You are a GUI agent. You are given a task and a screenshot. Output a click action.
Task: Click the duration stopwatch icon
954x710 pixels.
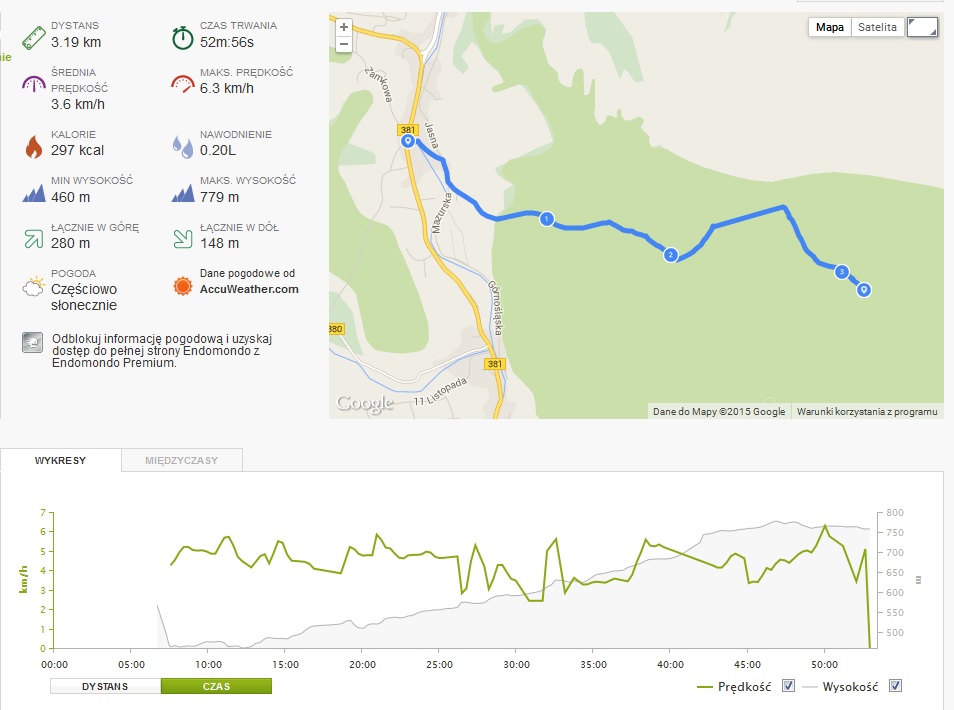click(x=182, y=37)
